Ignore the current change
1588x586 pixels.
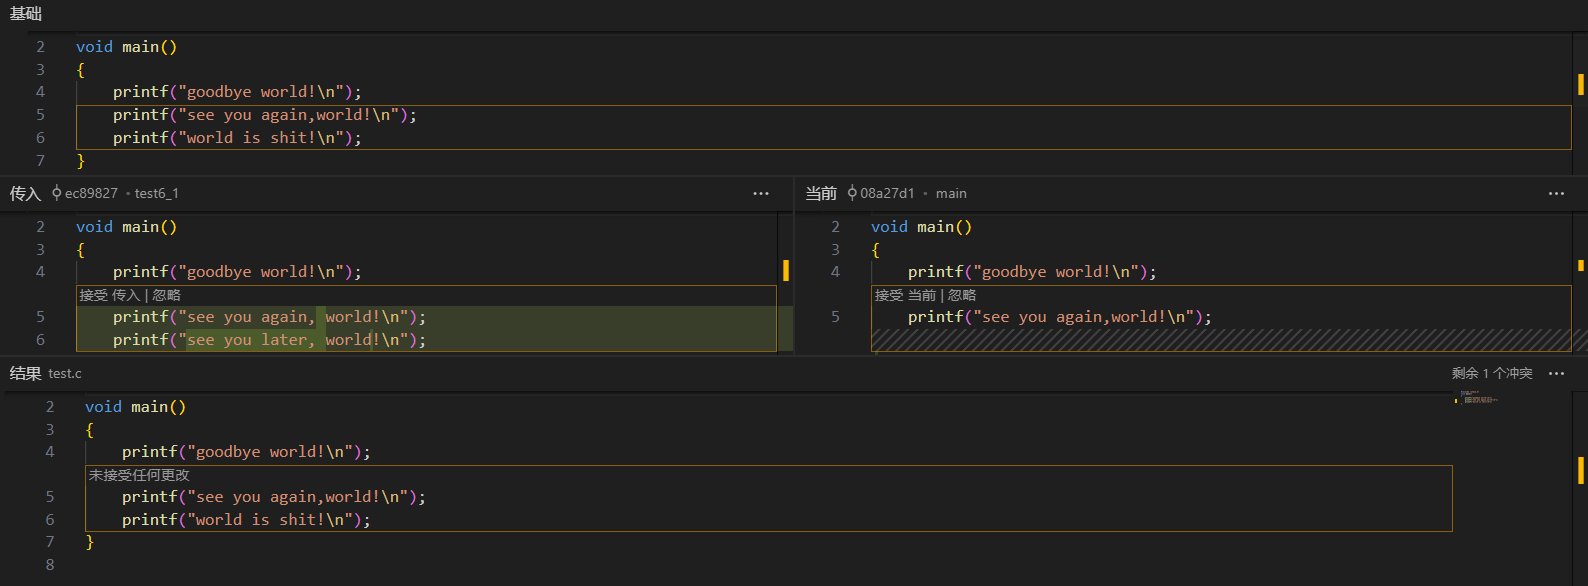pos(962,295)
